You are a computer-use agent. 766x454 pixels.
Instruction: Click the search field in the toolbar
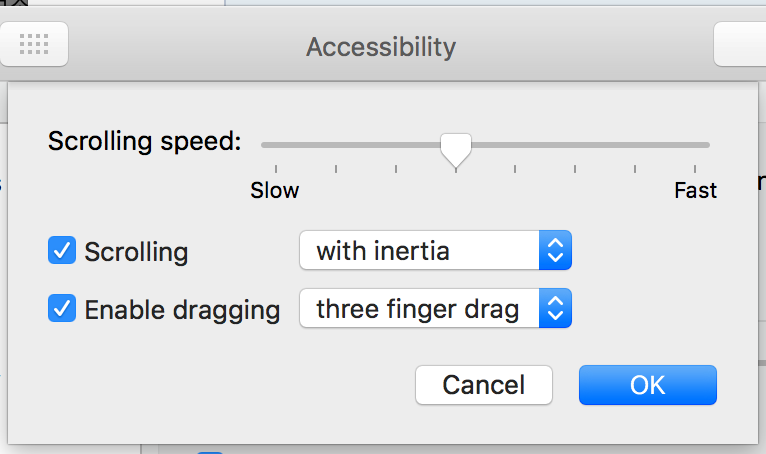tap(742, 45)
